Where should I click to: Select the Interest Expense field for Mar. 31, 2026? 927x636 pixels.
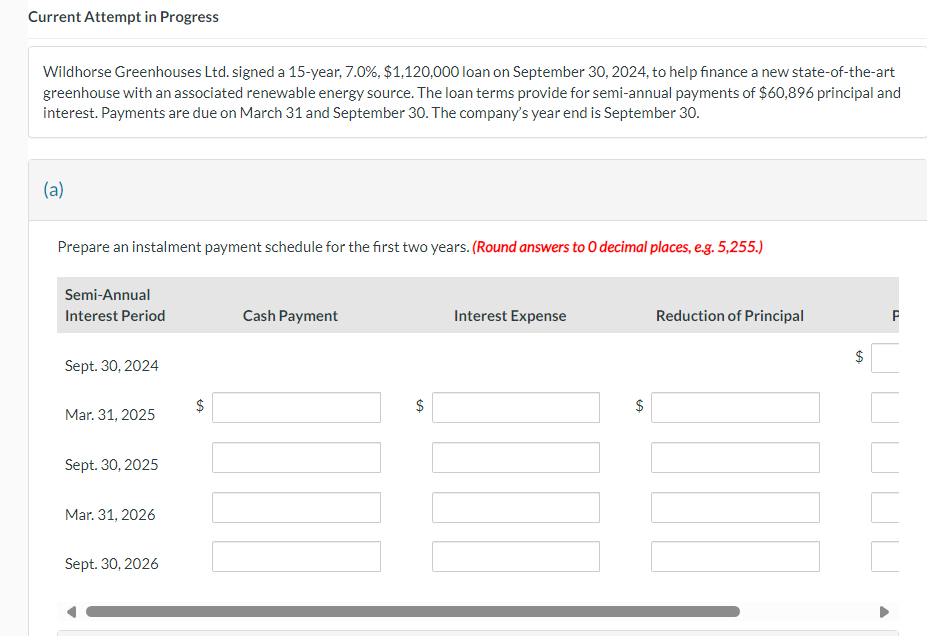[515, 507]
